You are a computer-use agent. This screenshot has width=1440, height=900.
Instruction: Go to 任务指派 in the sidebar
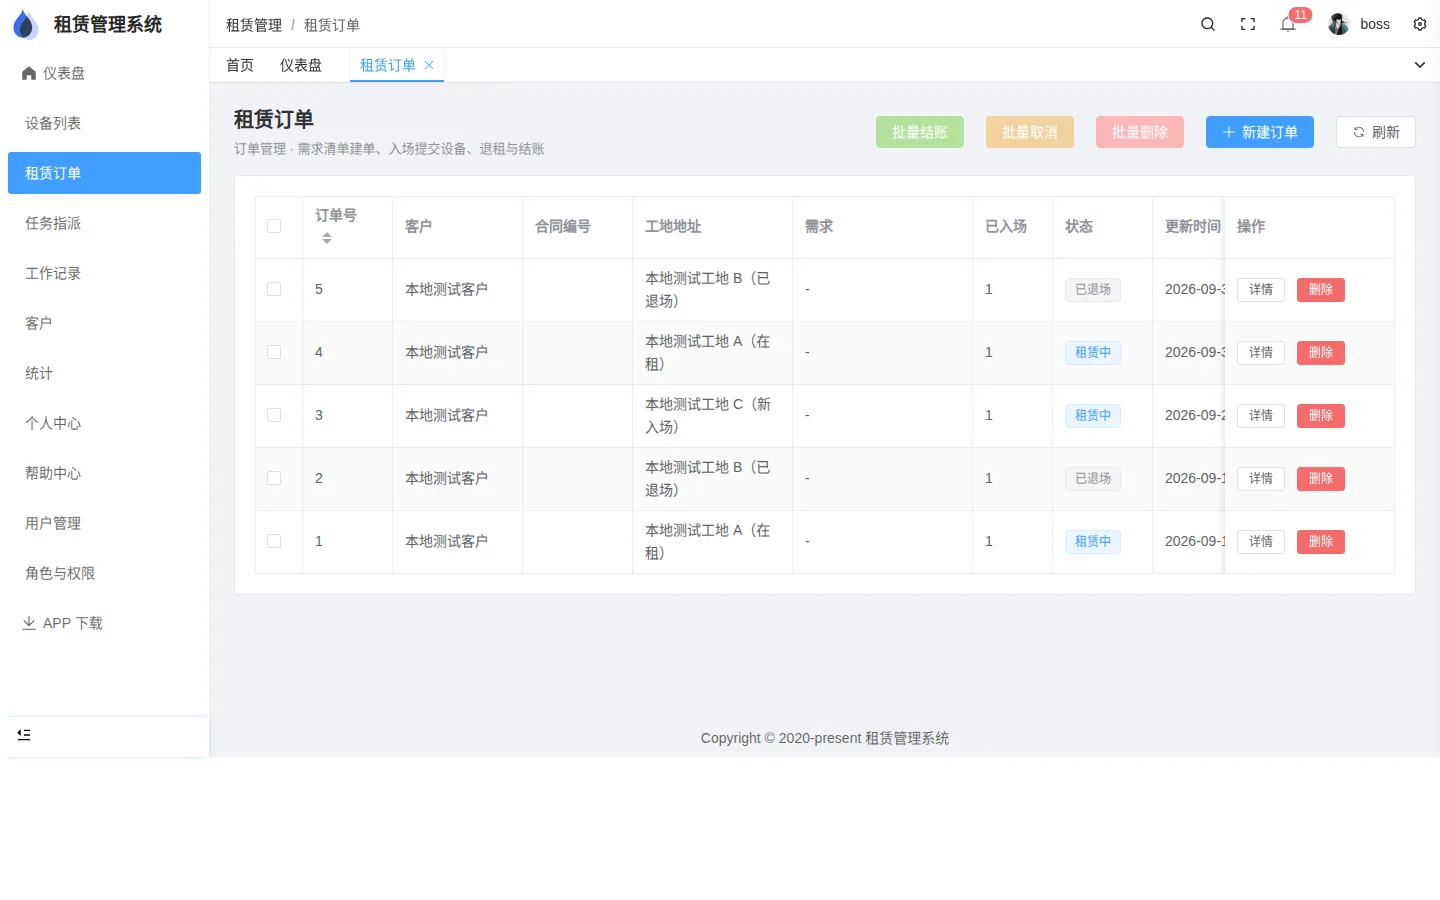[104, 223]
